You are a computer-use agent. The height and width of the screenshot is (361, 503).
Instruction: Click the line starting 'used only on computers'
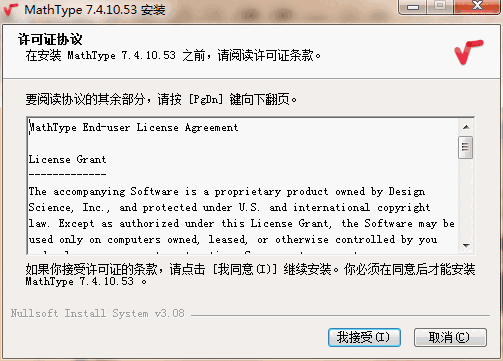pyautogui.click(x=233, y=240)
